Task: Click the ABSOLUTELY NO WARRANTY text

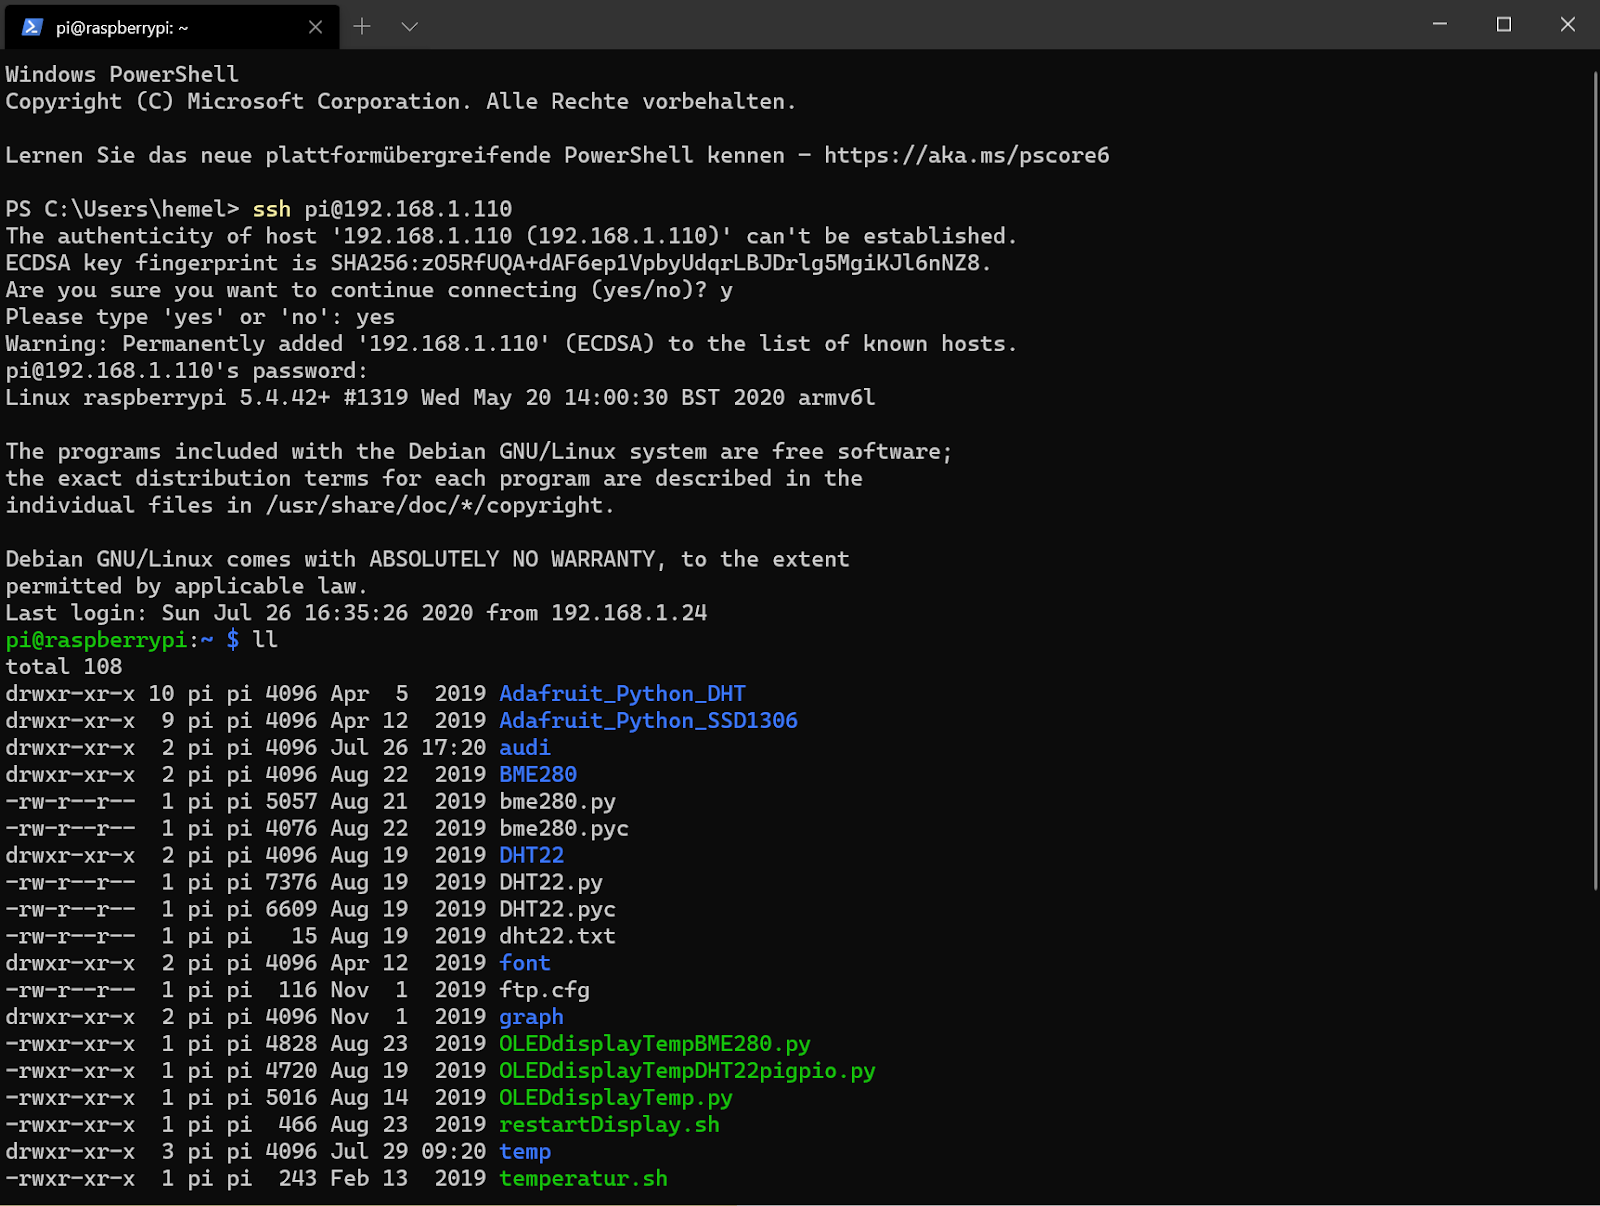Action: (x=512, y=560)
